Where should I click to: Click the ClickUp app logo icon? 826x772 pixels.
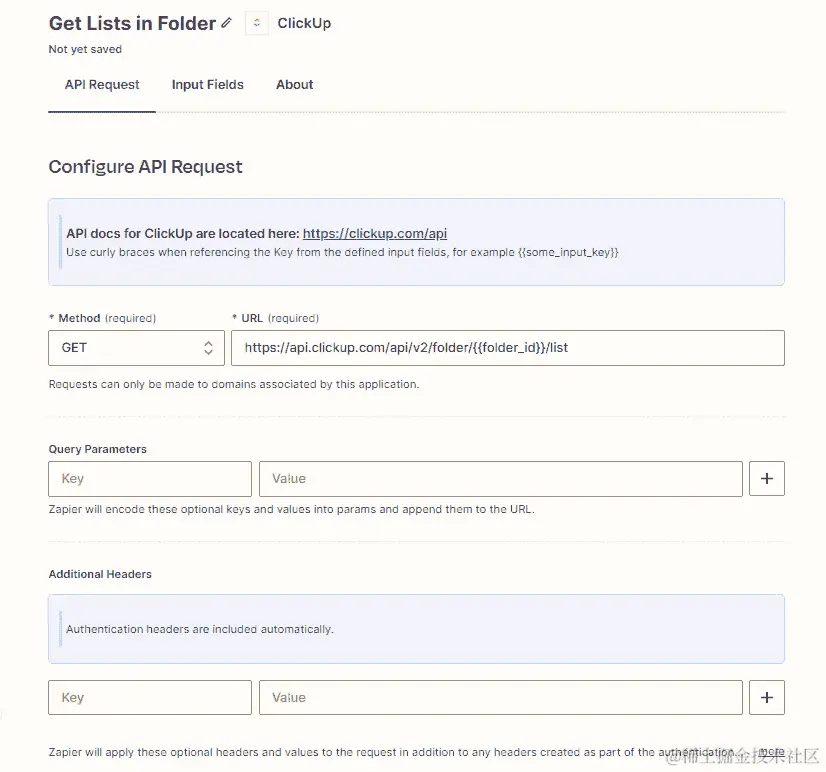[x=257, y=23]
